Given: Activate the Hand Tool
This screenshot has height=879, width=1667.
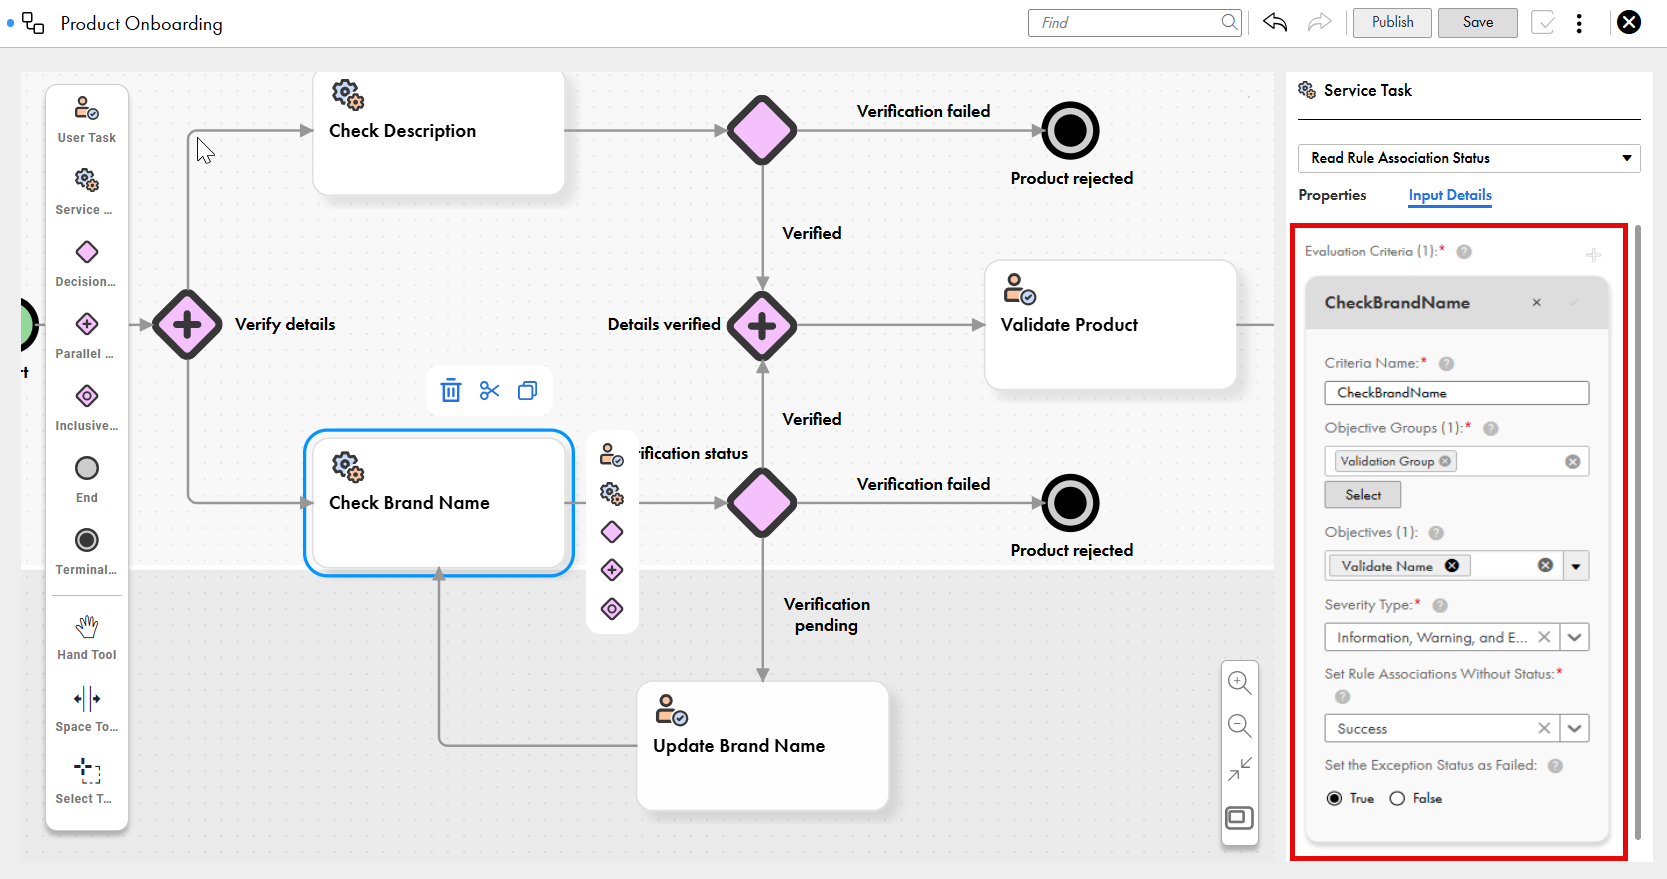Looking at the screenshot, I should 87,637.
